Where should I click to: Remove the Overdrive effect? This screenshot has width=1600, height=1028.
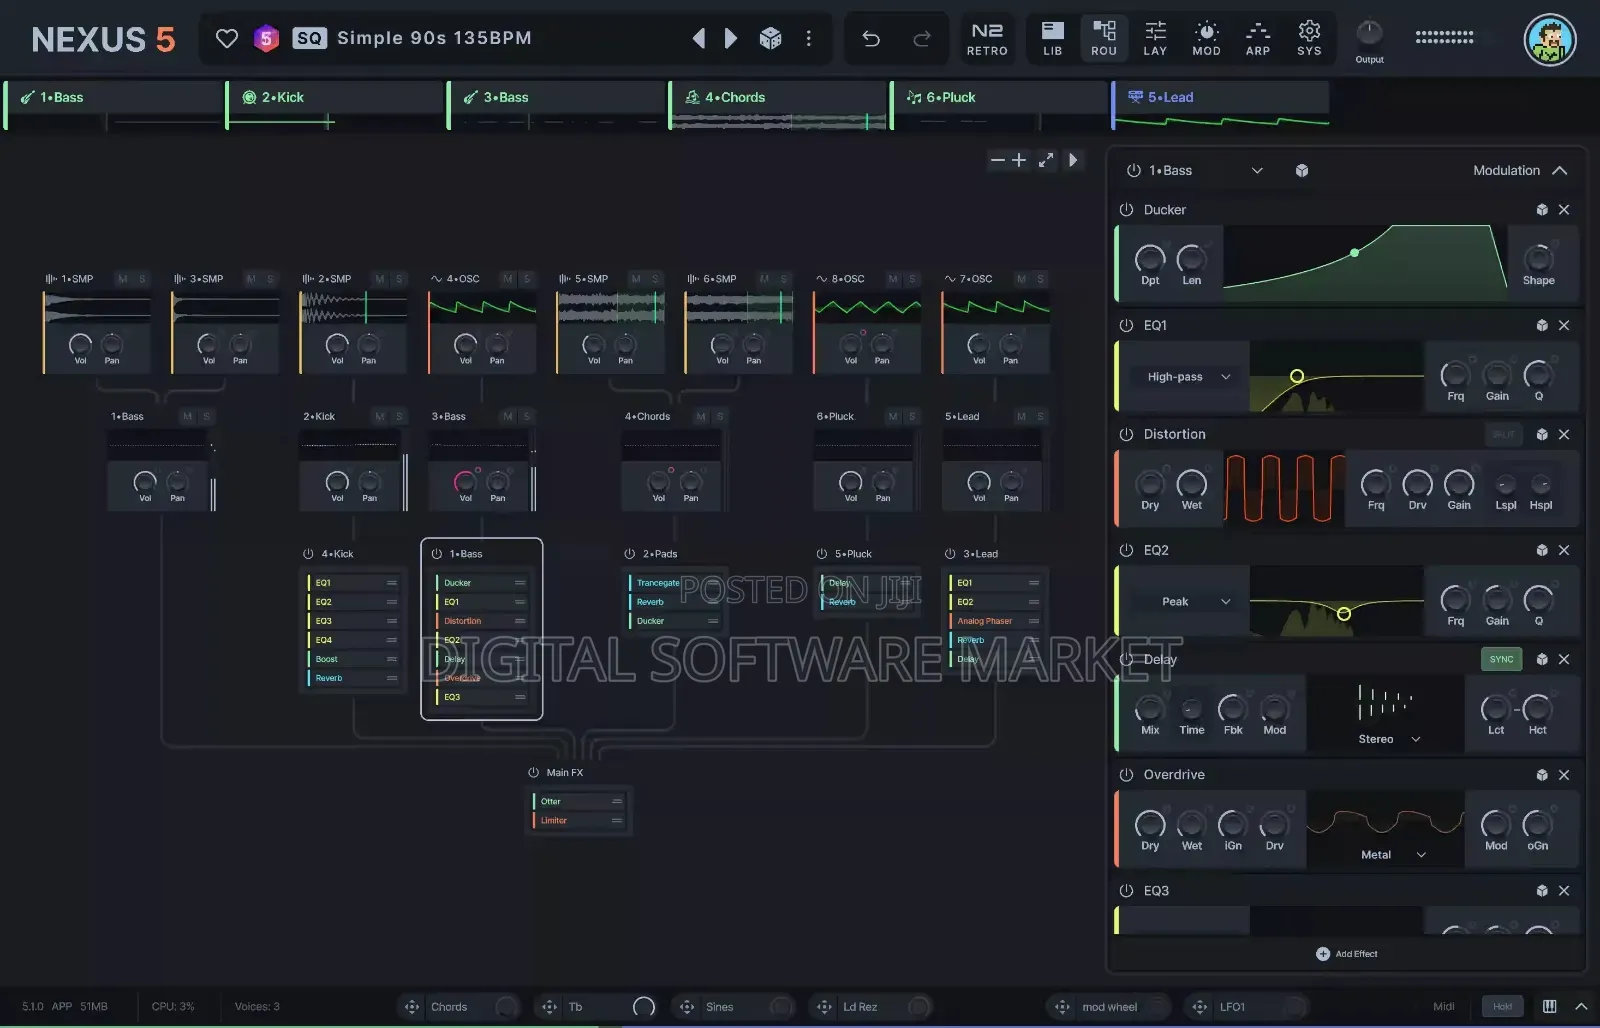(1564, 776)
